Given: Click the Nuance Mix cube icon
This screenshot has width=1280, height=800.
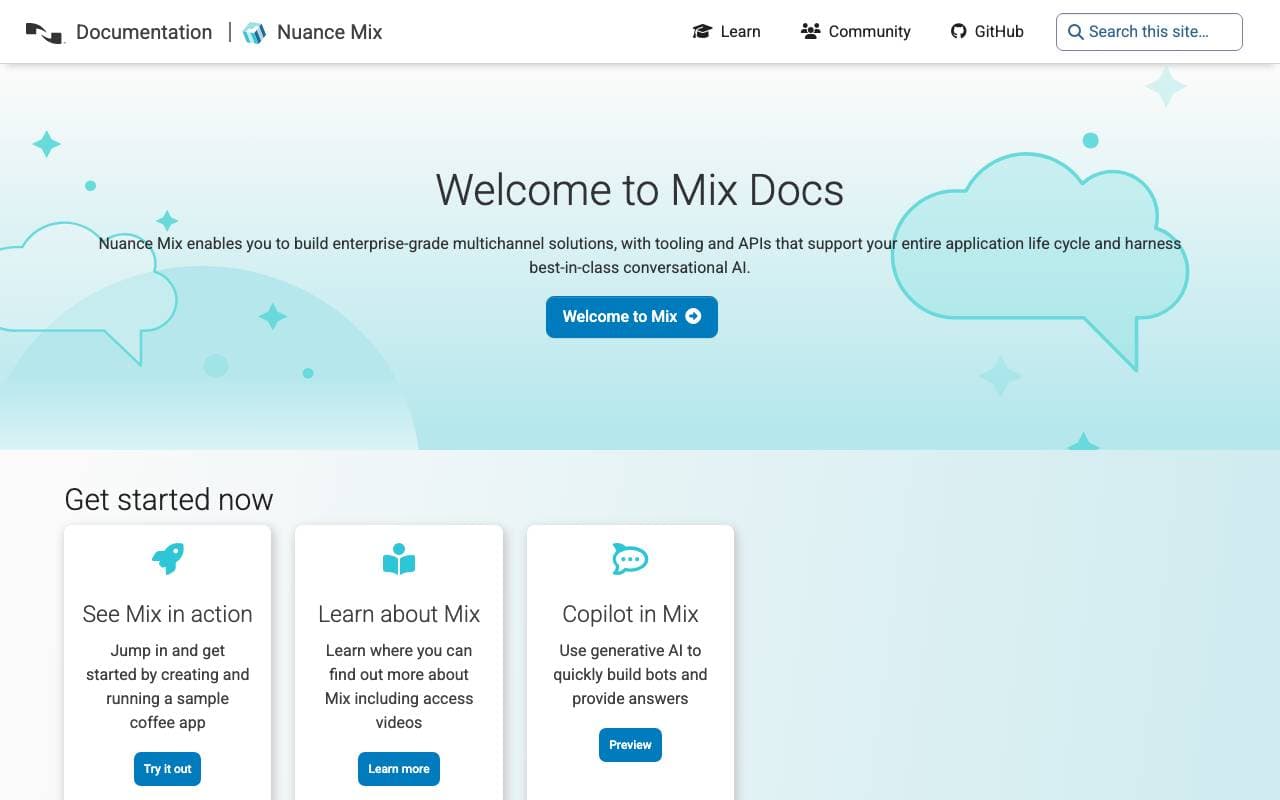Looking at the screenshot, I should point(254,33).
